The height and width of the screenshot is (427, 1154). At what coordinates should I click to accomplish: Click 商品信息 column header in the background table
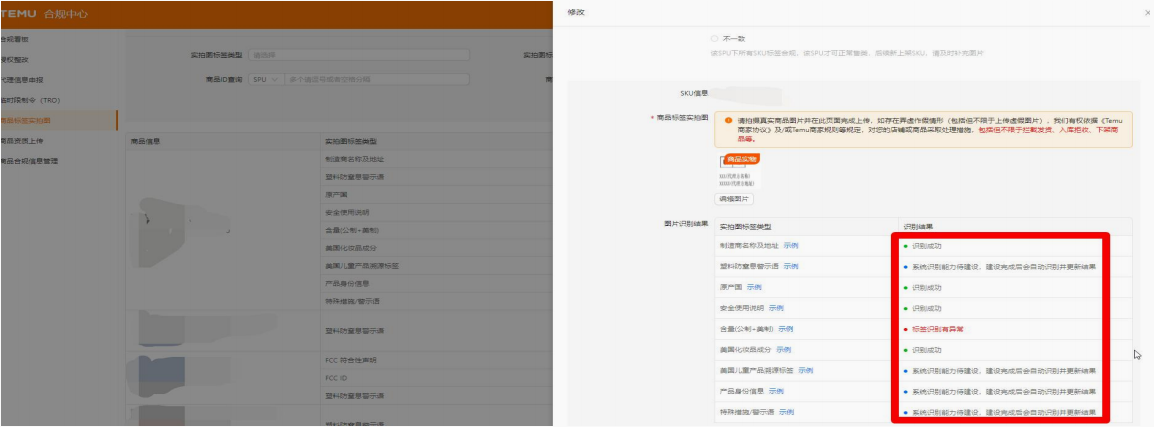tap(145, 141)
